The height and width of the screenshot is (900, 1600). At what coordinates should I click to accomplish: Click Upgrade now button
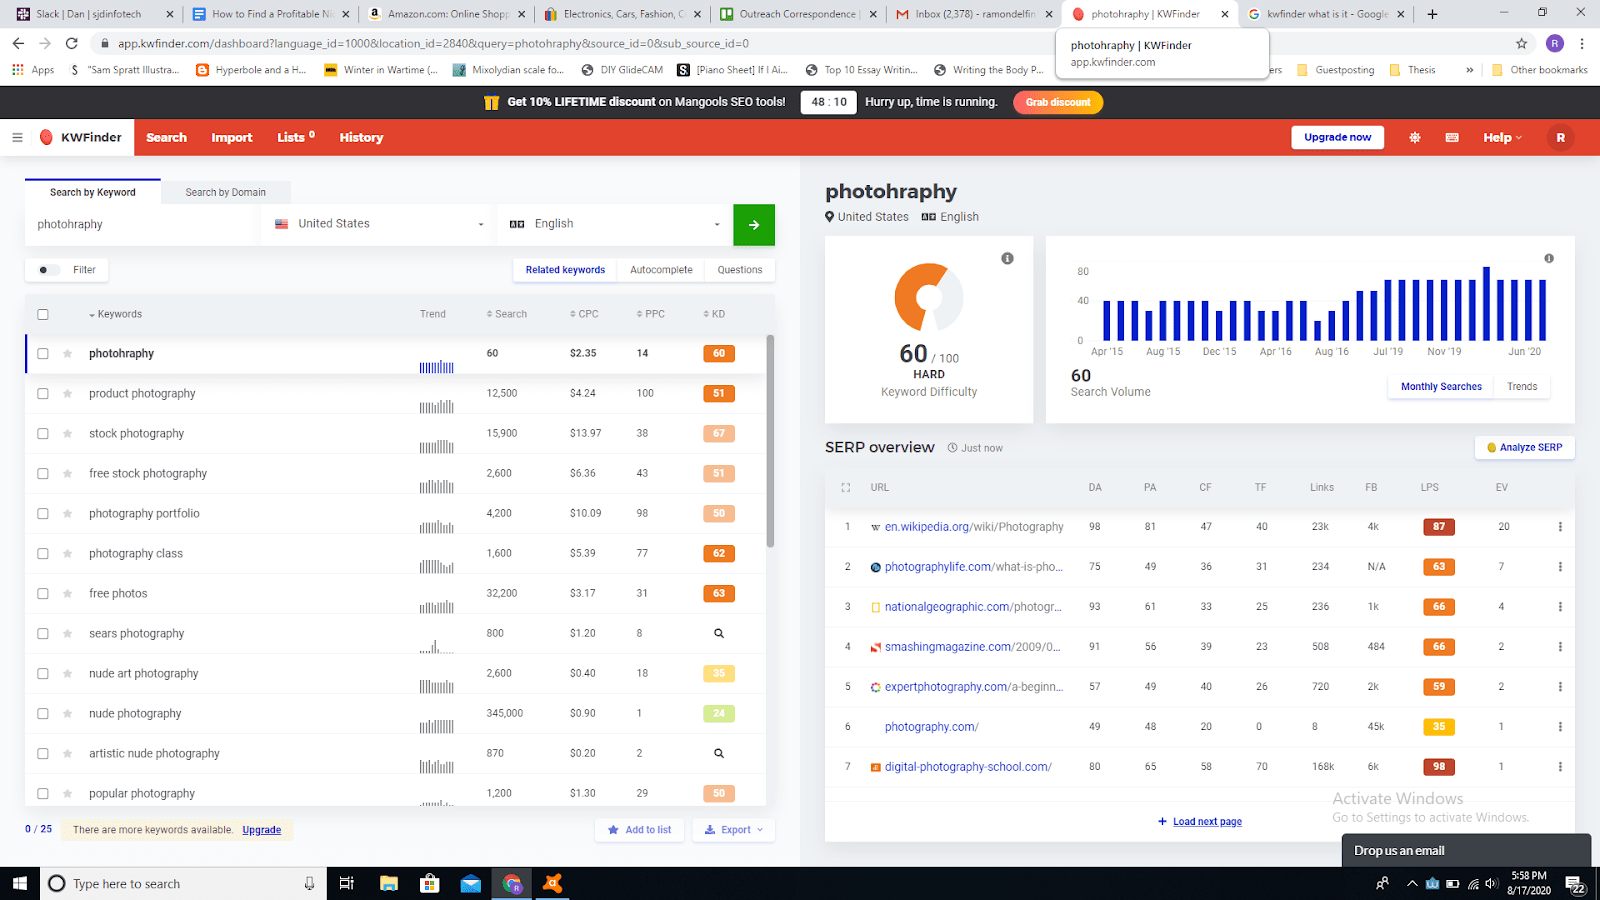click(x=1337, y=137)
